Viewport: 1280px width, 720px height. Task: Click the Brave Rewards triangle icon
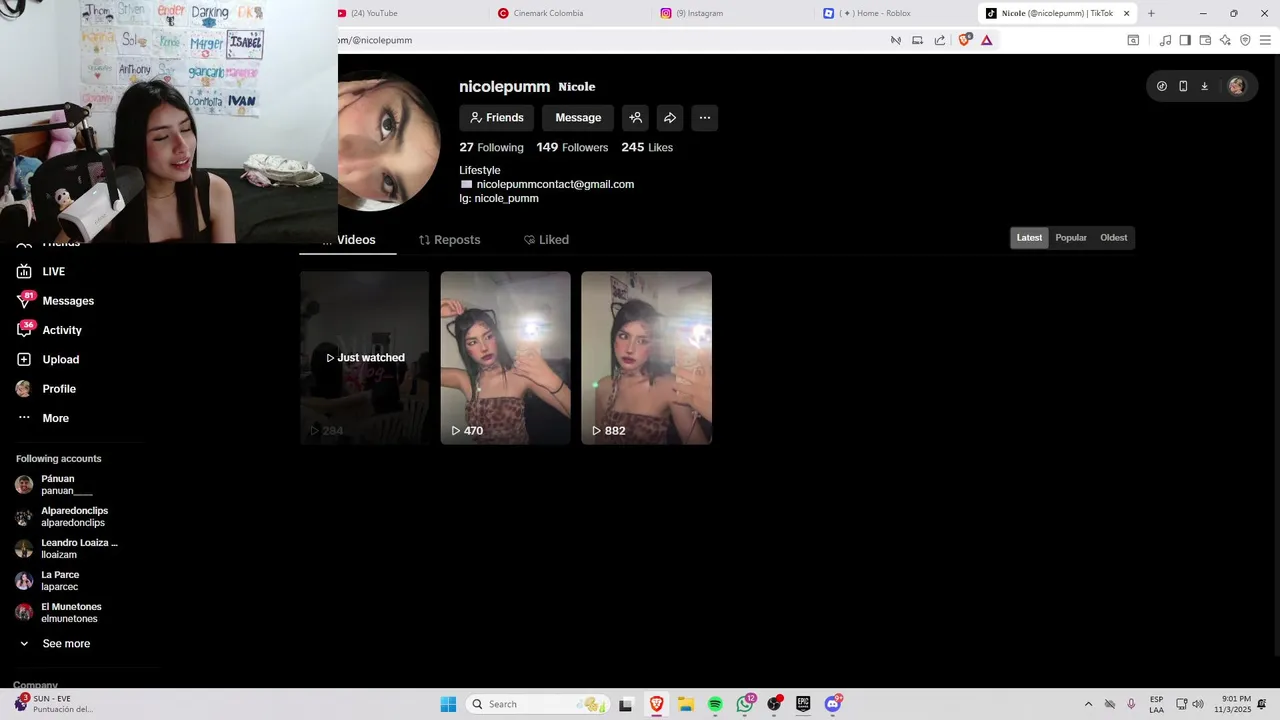(x=986, y=40)
